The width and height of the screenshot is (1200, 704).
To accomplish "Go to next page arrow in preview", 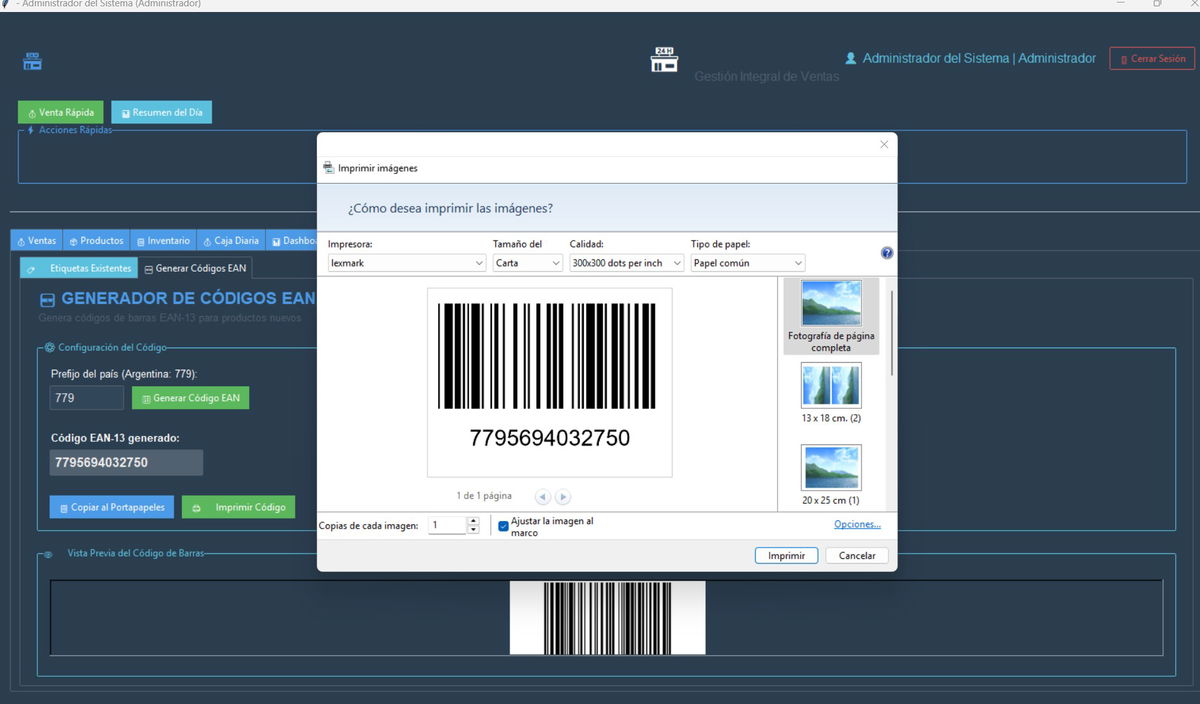I will tap(563, 496).
